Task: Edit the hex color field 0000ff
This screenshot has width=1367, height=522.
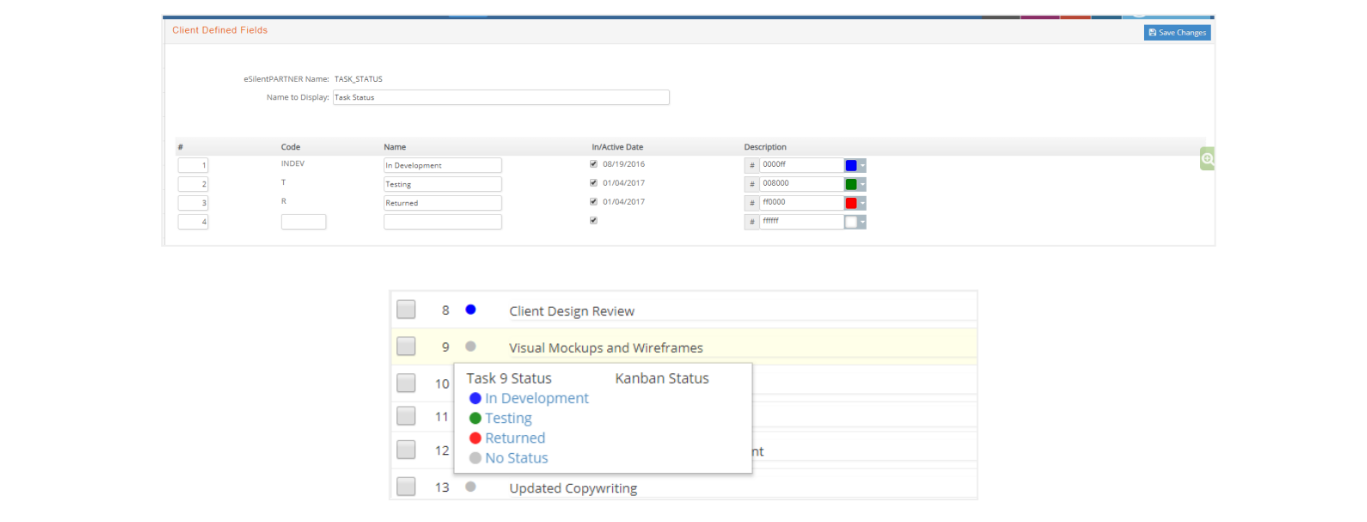Action: (x=800, y=165)
